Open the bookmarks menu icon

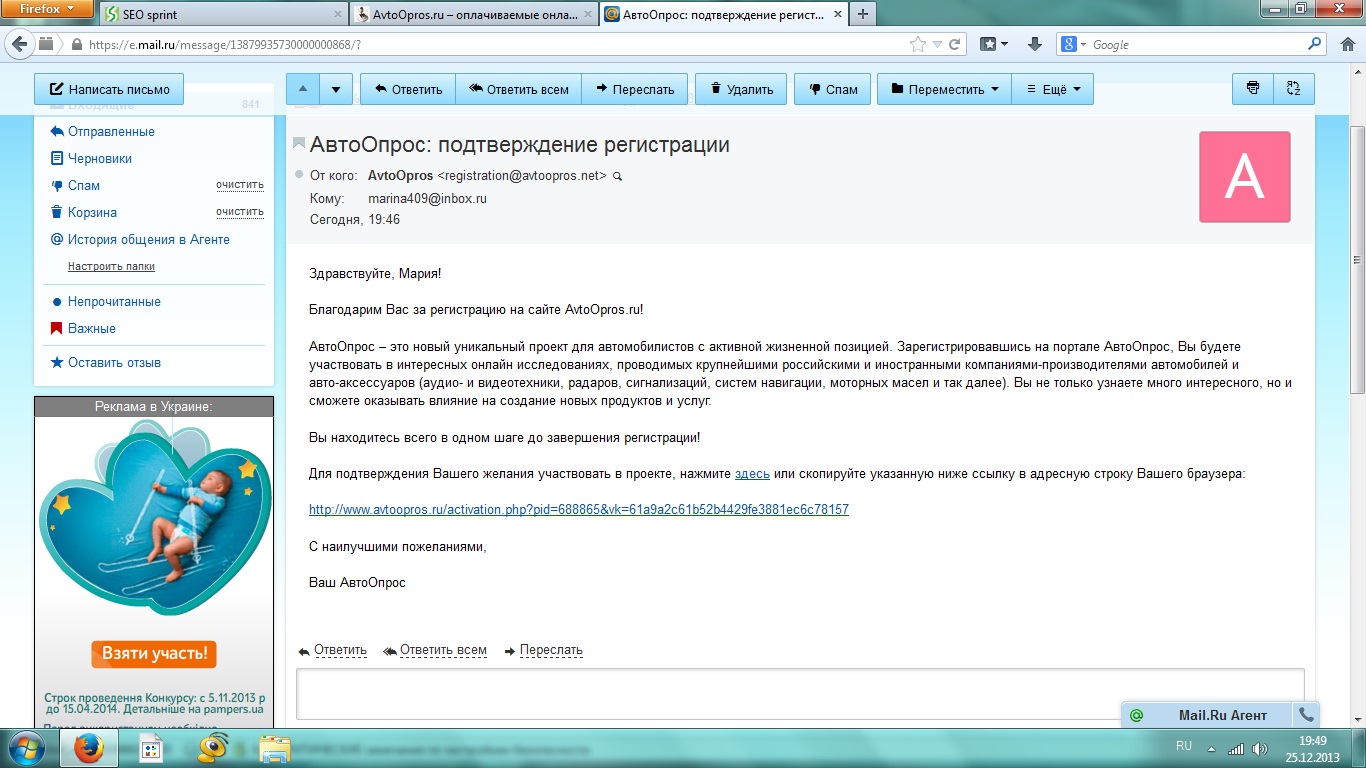click(x=993, y=44)
